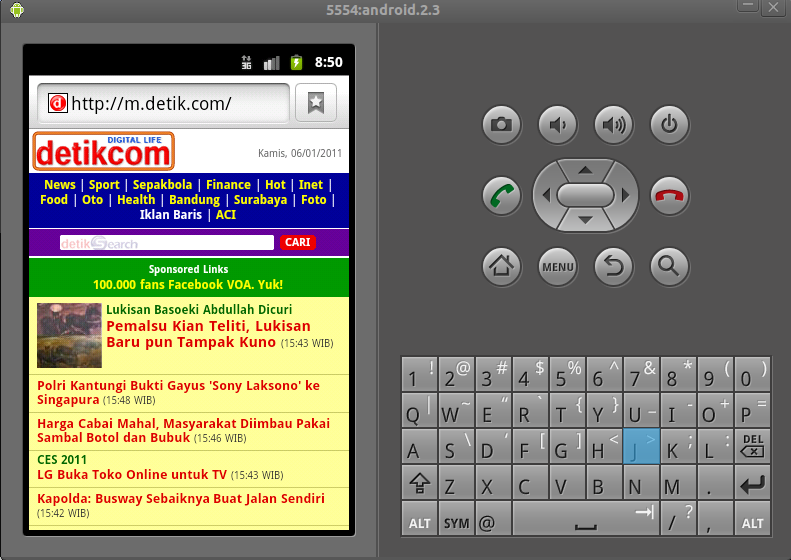791x560 pixels.
Task: Open the Inet section link
Action: tap(310, 185)
